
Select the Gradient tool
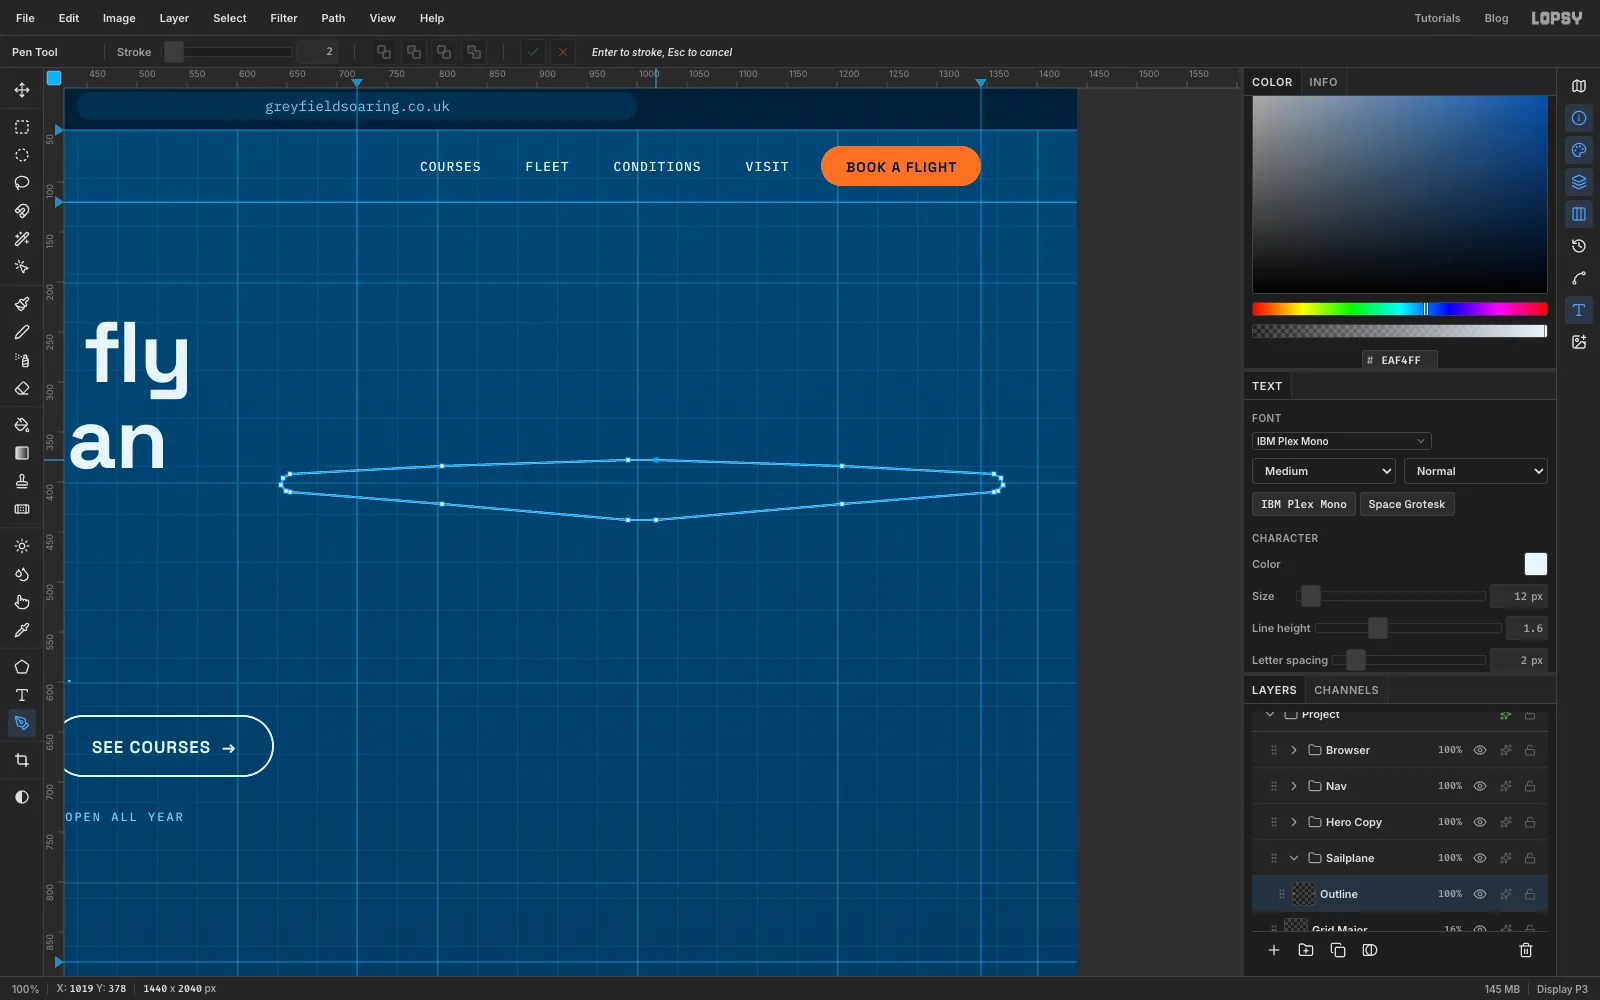click(22, 453)
